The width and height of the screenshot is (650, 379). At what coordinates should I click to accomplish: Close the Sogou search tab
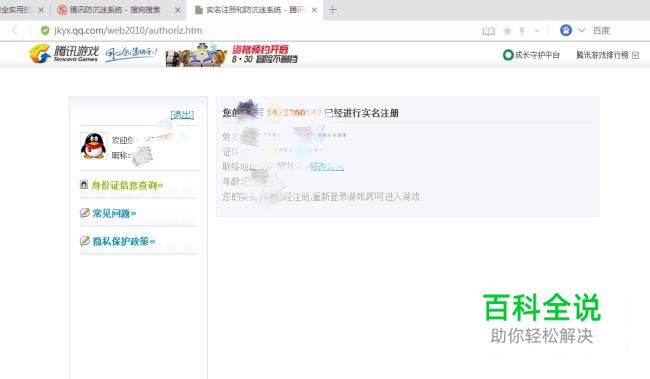tap(178, 10)
